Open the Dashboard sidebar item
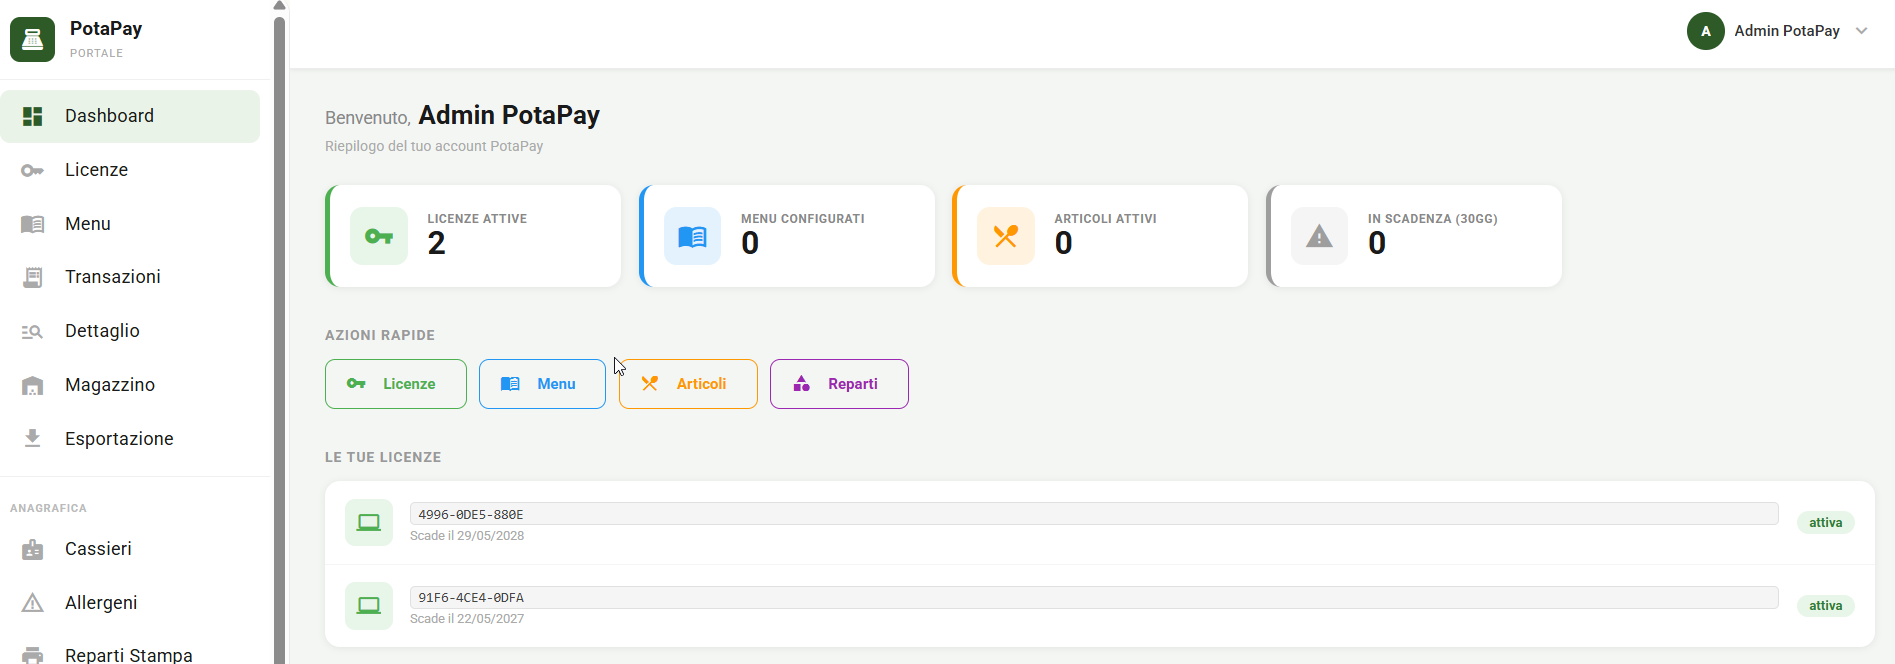 130,116
